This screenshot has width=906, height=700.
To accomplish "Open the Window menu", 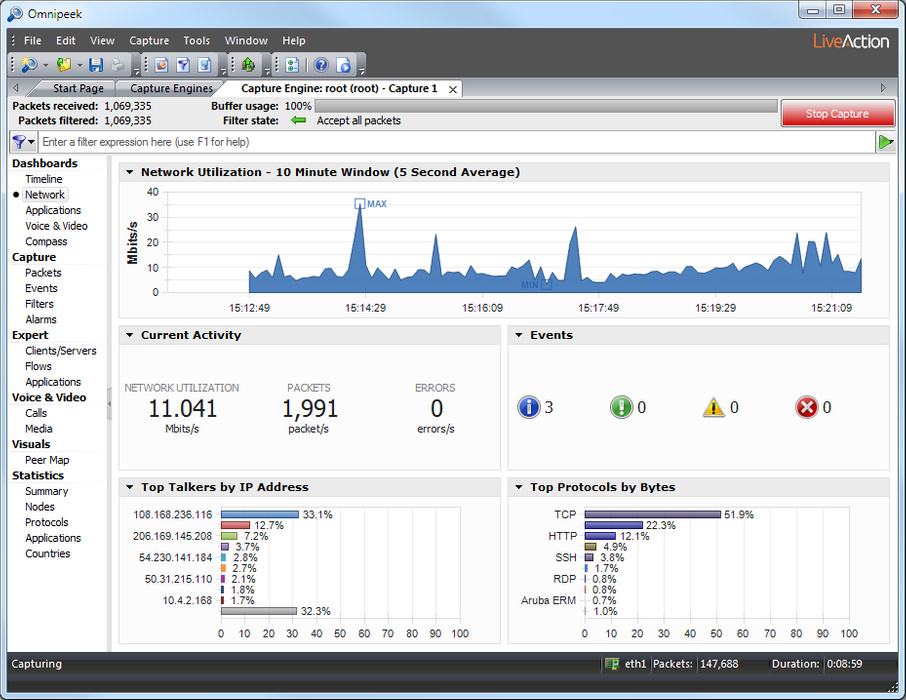I will point(246,40).
